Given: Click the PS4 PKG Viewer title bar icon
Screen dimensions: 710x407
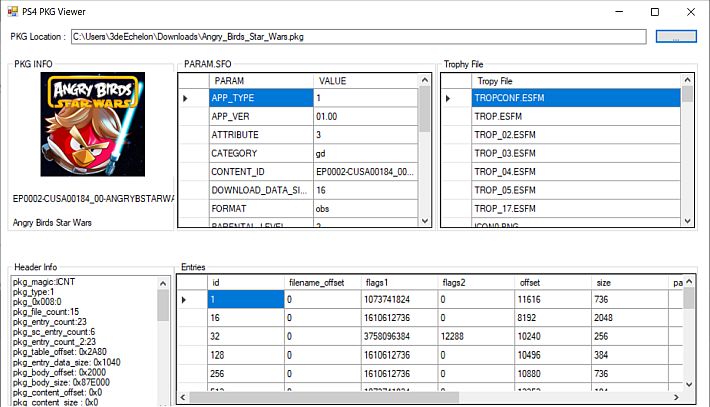Looking at the screenshot, I should [x=12, y=11].
